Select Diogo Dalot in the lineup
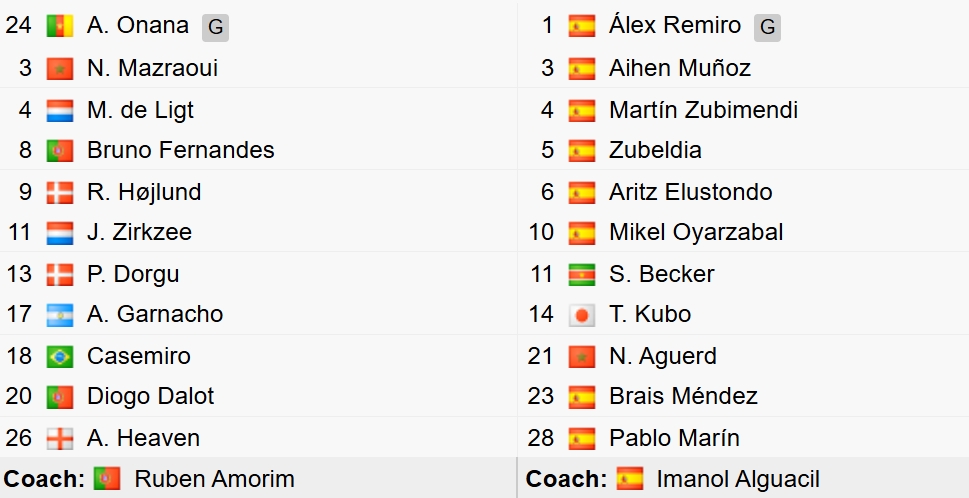The image size is (969, 498). [x=150, y=397]
